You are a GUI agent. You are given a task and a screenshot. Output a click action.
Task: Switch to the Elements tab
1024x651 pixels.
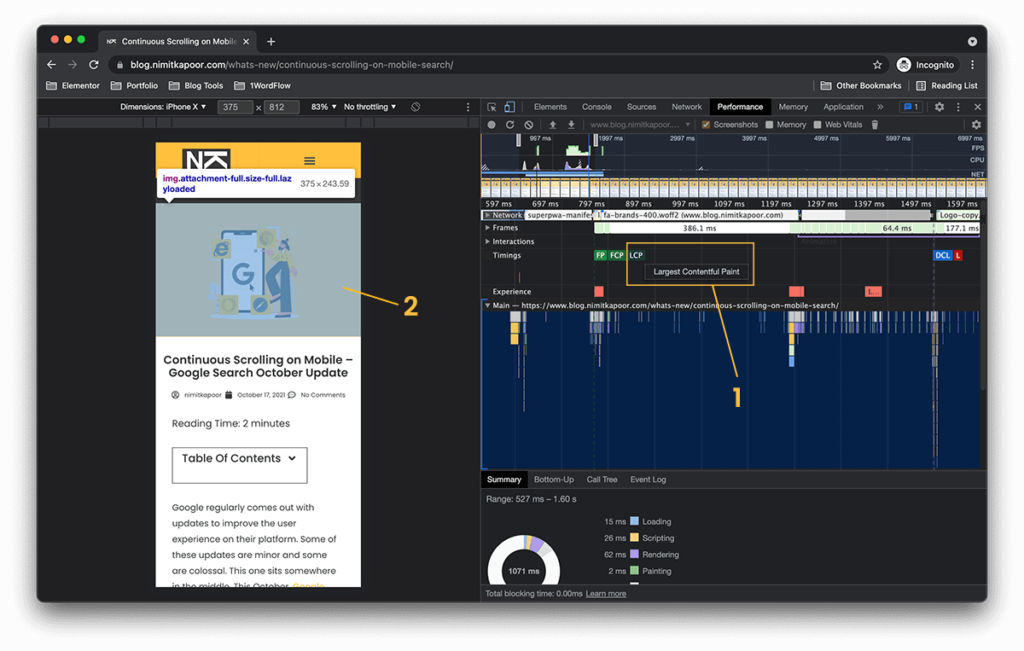550,107
